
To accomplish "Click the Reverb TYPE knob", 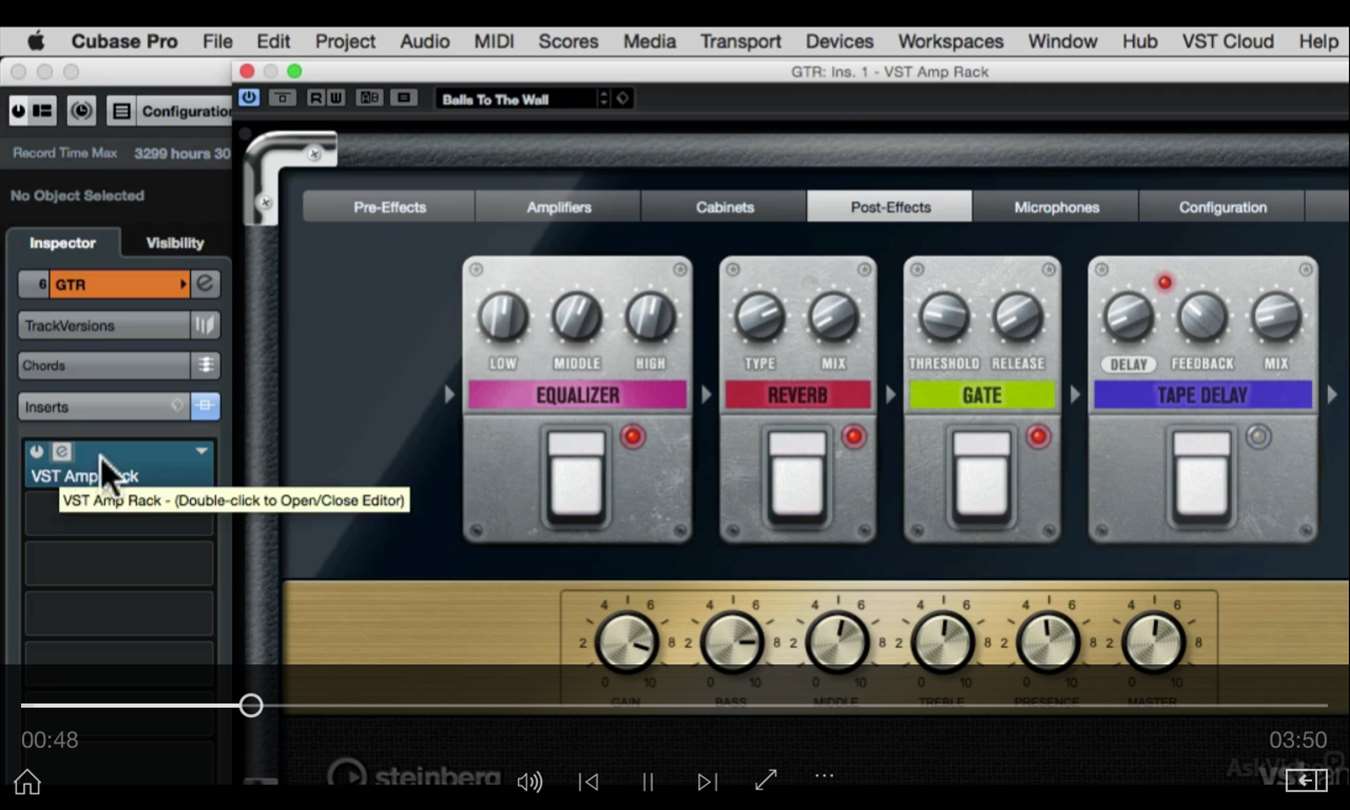I will tap(760, 318).
